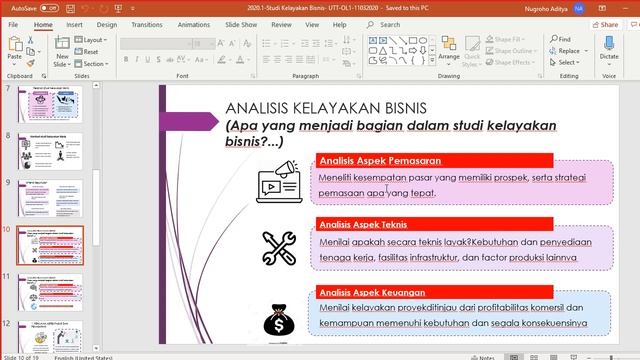640x360 pixels.
Task: Select slide 11 thumbnail
Action: [x=50, y=292]
